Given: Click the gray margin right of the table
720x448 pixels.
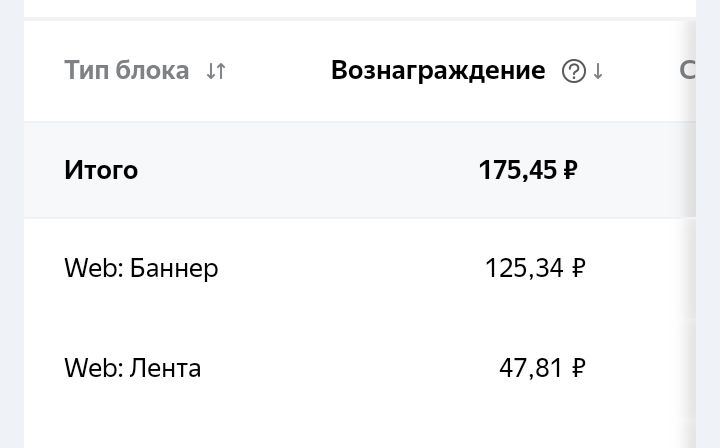Looking at the screenshot, I should tap(708, 224).
